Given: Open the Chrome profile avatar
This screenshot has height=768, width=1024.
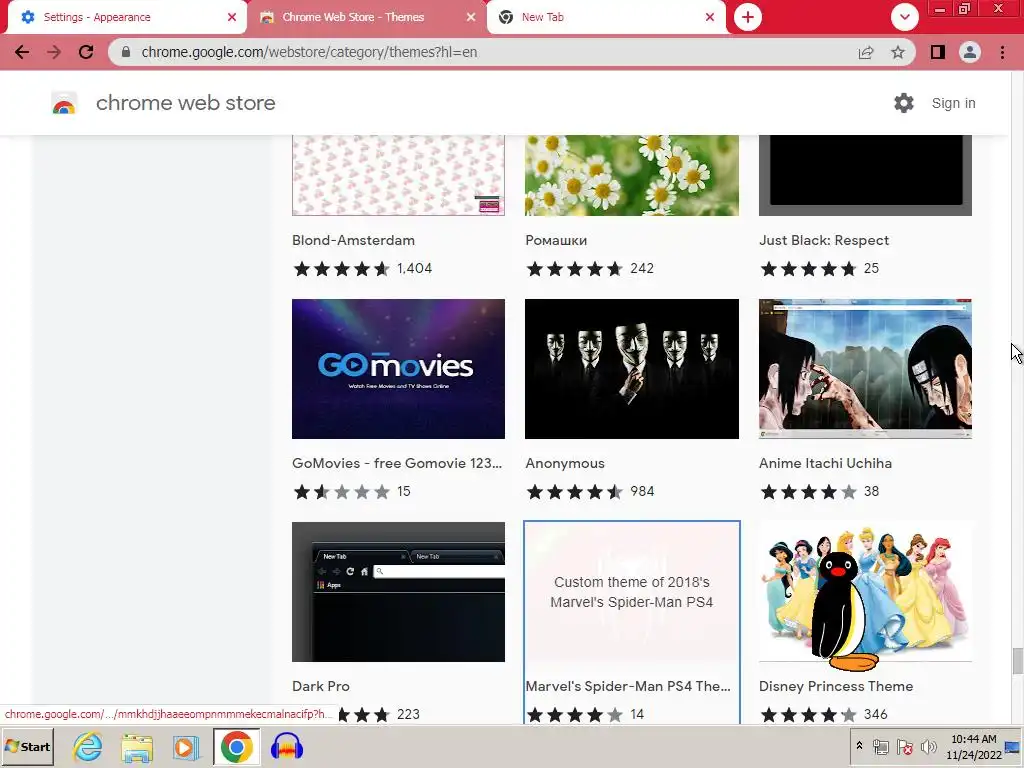Looking at the screenshot, I should [970, 52].
